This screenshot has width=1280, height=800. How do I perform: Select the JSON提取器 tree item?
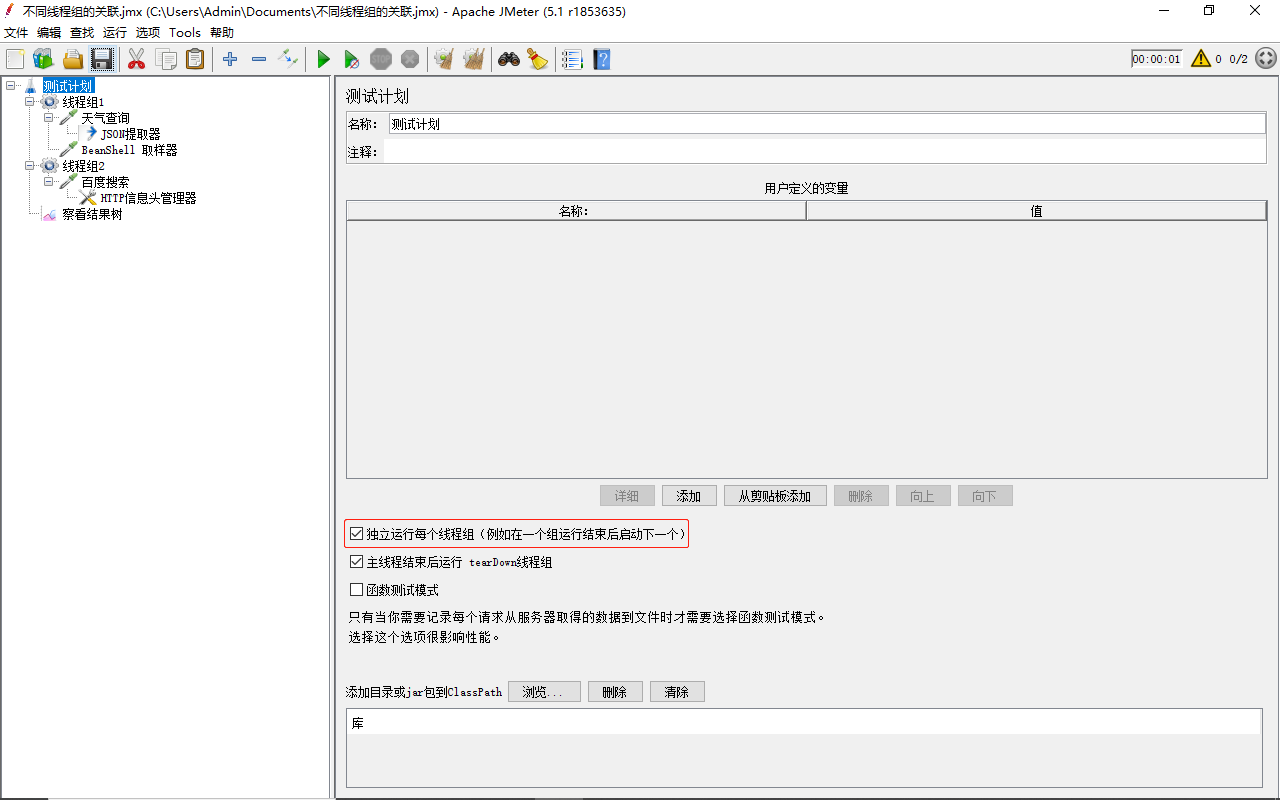pyautogui.click(x=130, y=134)
